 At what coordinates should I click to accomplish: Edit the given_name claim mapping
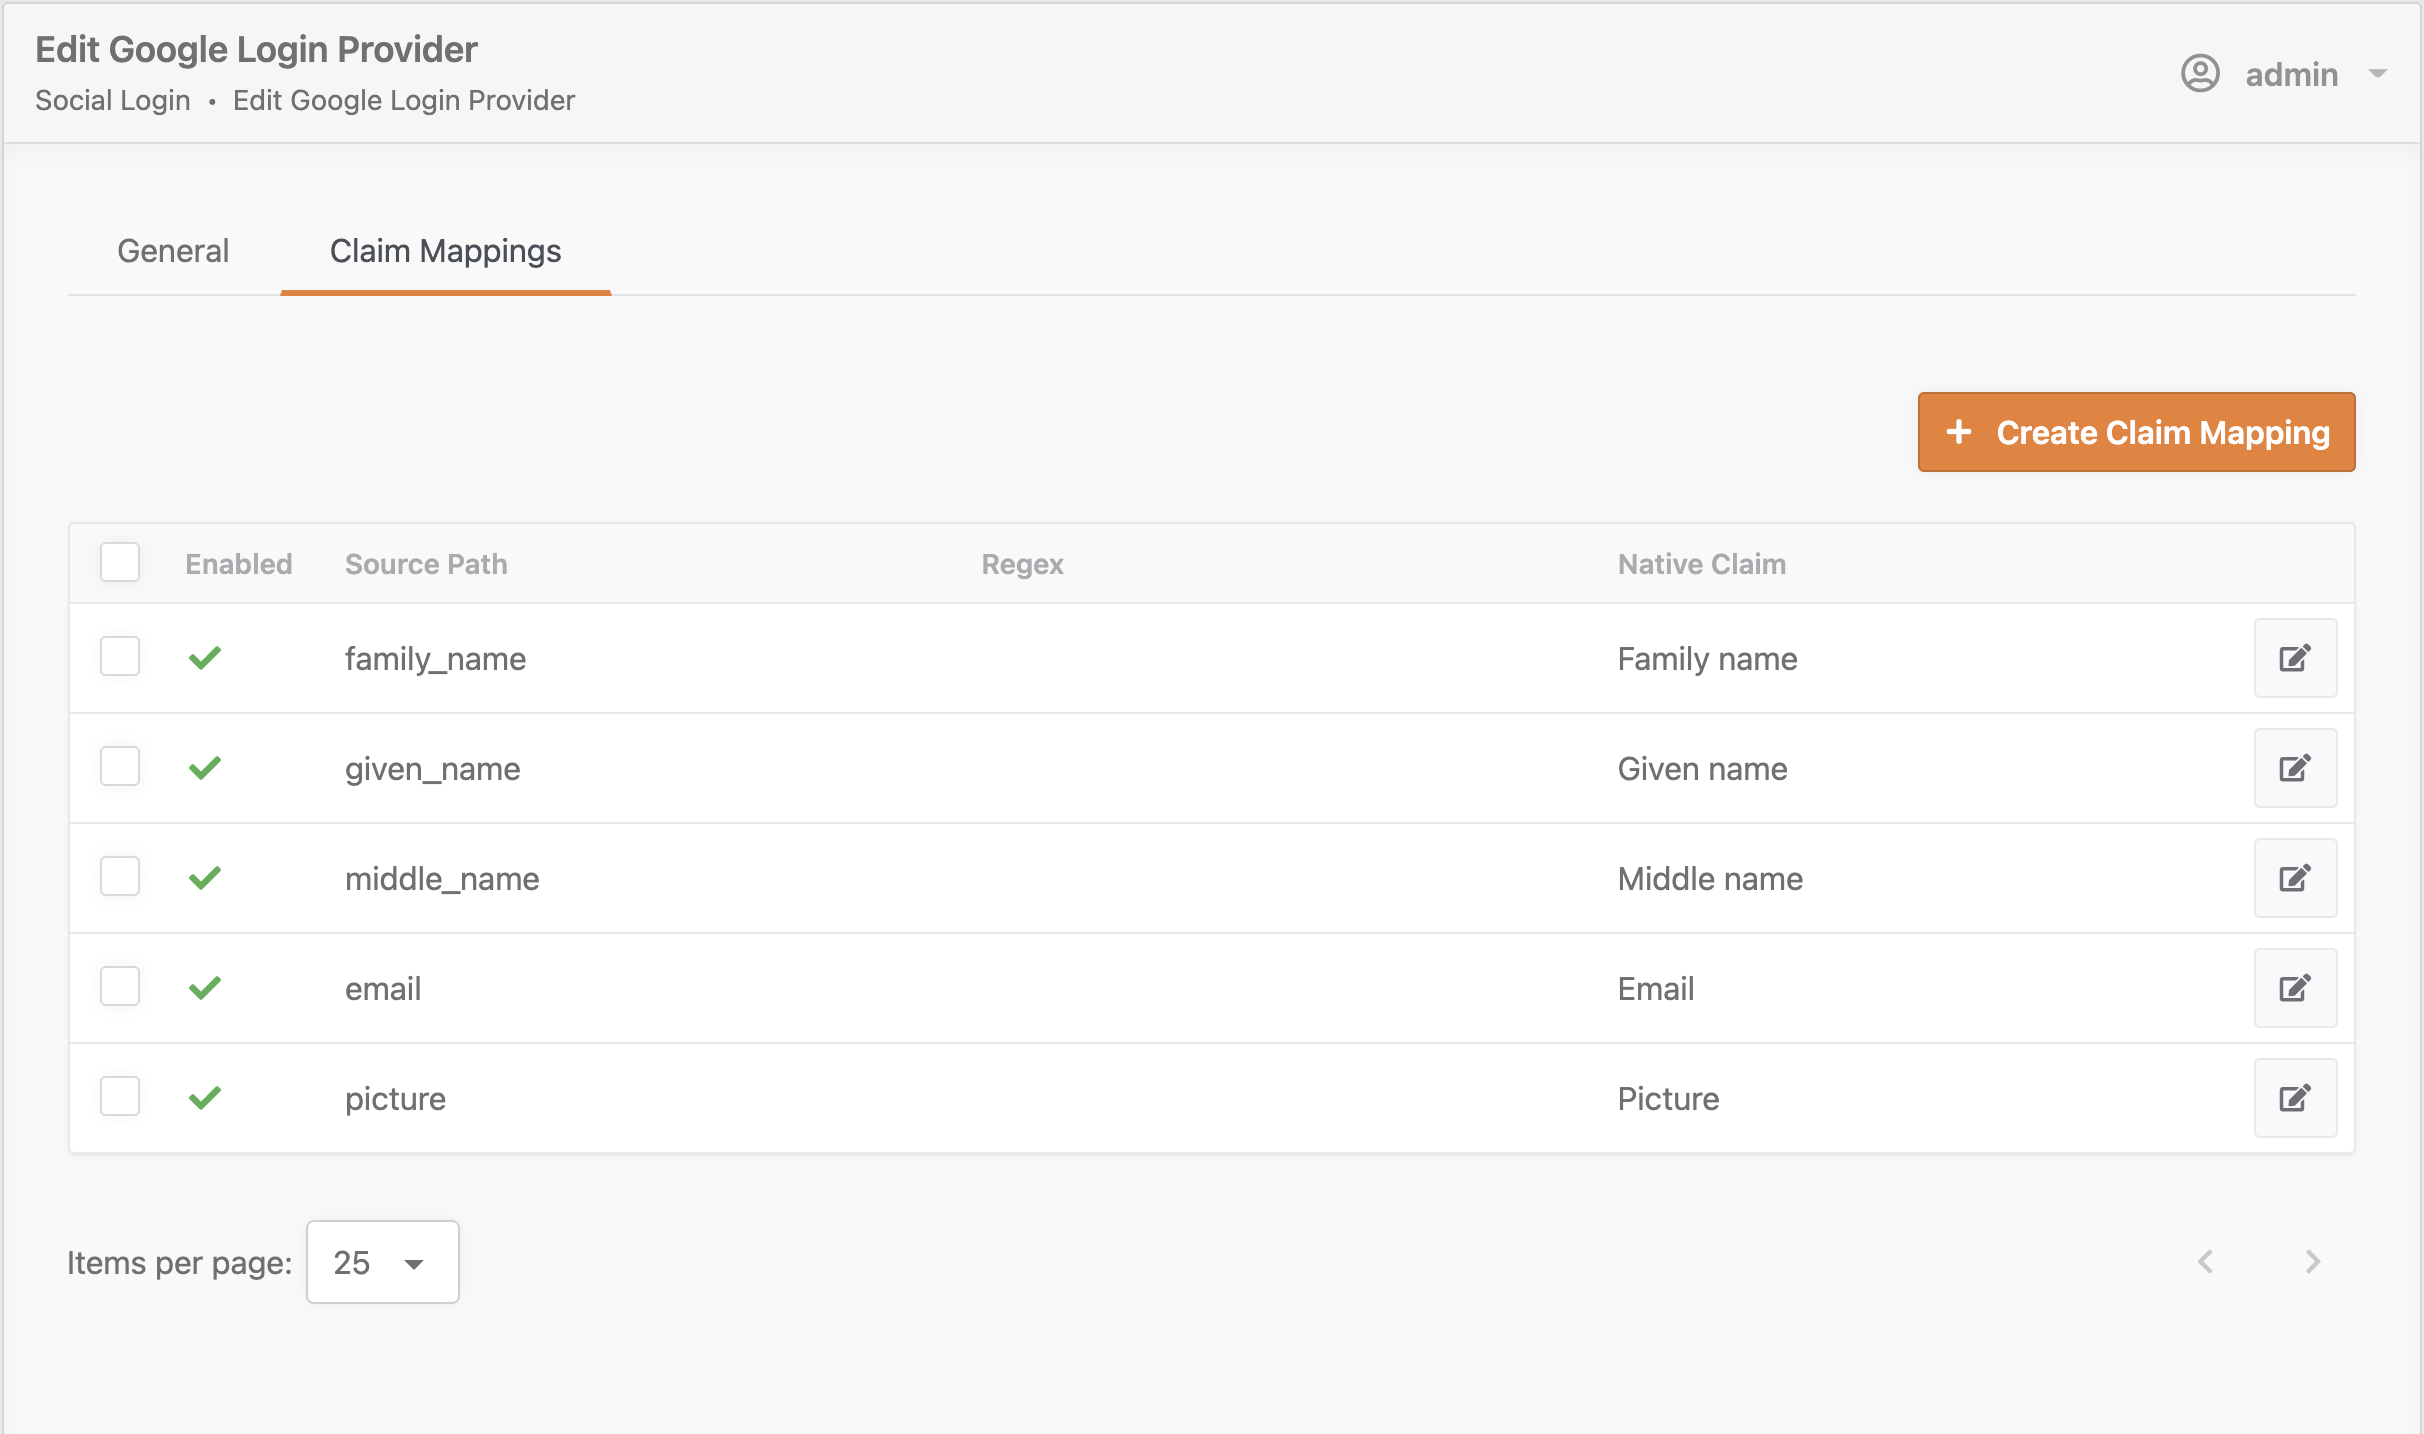coord(2295,768)
